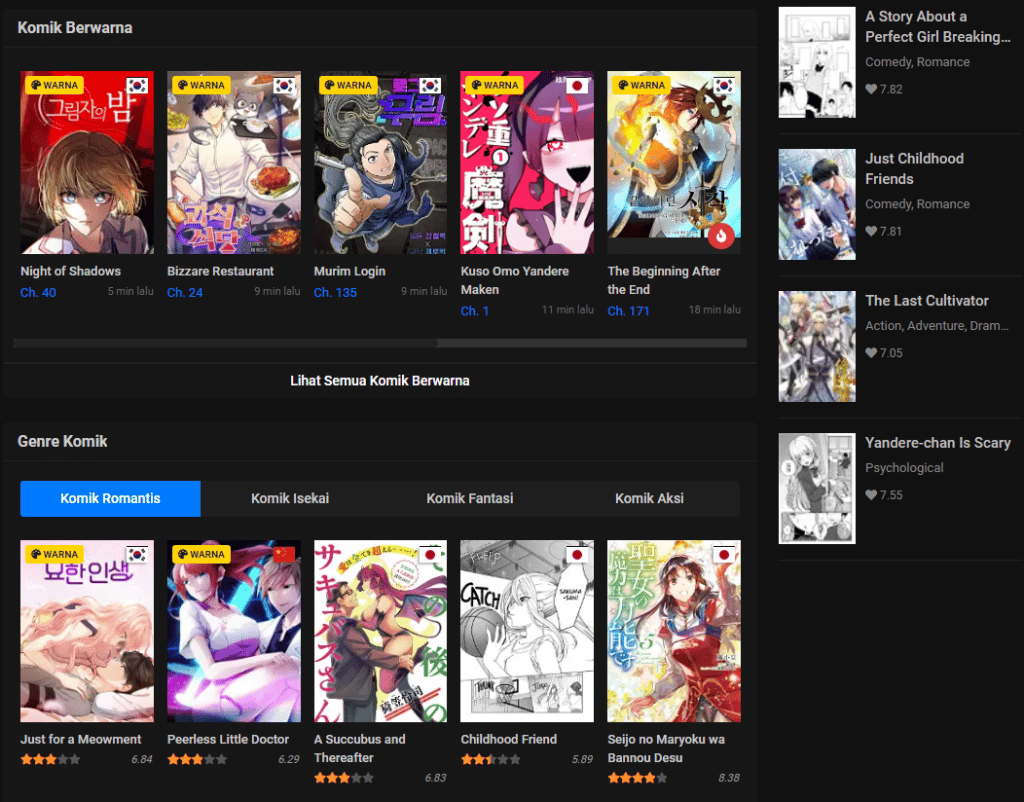Click the star rating of Seijo no Maryoku wa Bannou Desu
The width and height of the screenshot is (1024, 802).
click(637, 777)
